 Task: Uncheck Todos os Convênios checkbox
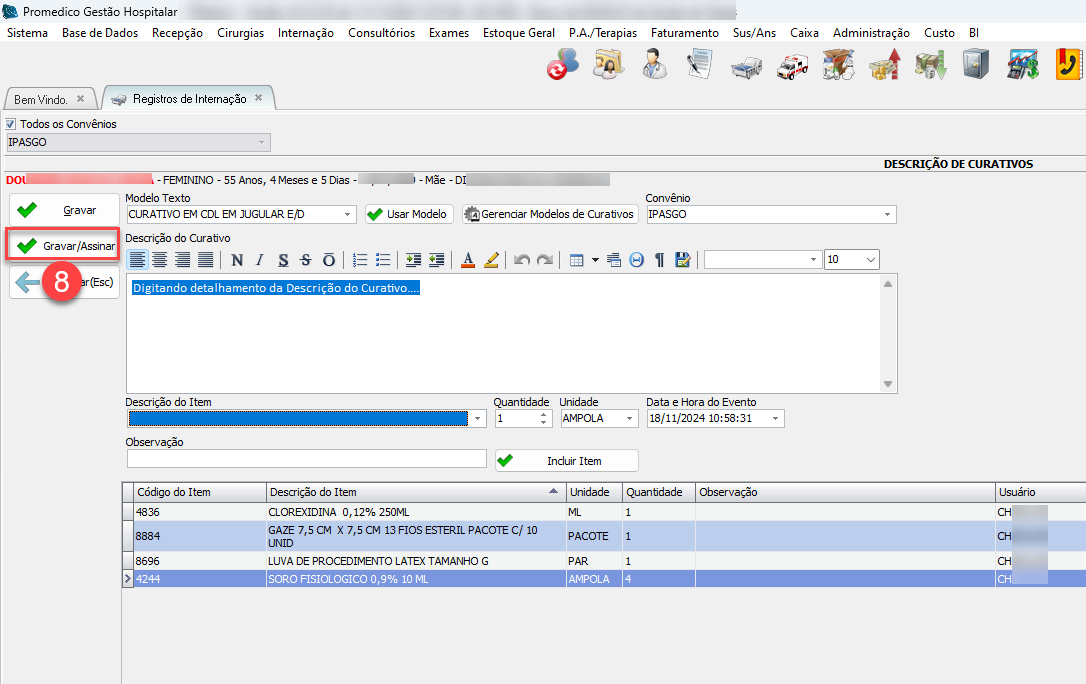pyautogui.click(x=11, y=124)
